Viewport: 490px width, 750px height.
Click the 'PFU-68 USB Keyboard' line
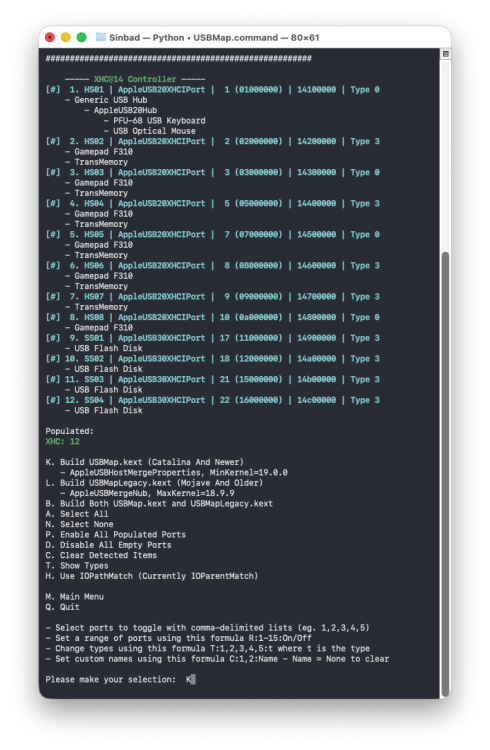point(155,121)
